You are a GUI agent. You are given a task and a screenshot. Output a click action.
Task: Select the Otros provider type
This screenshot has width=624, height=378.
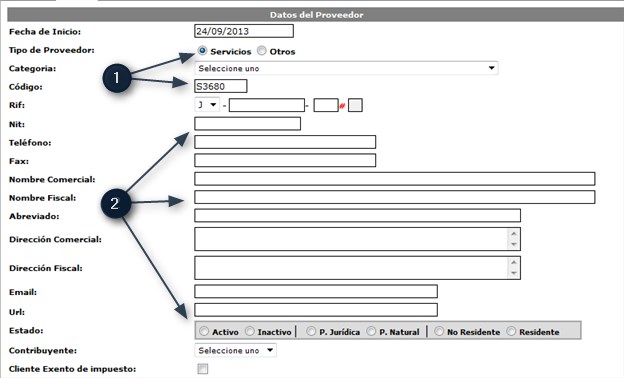(261, 51)
